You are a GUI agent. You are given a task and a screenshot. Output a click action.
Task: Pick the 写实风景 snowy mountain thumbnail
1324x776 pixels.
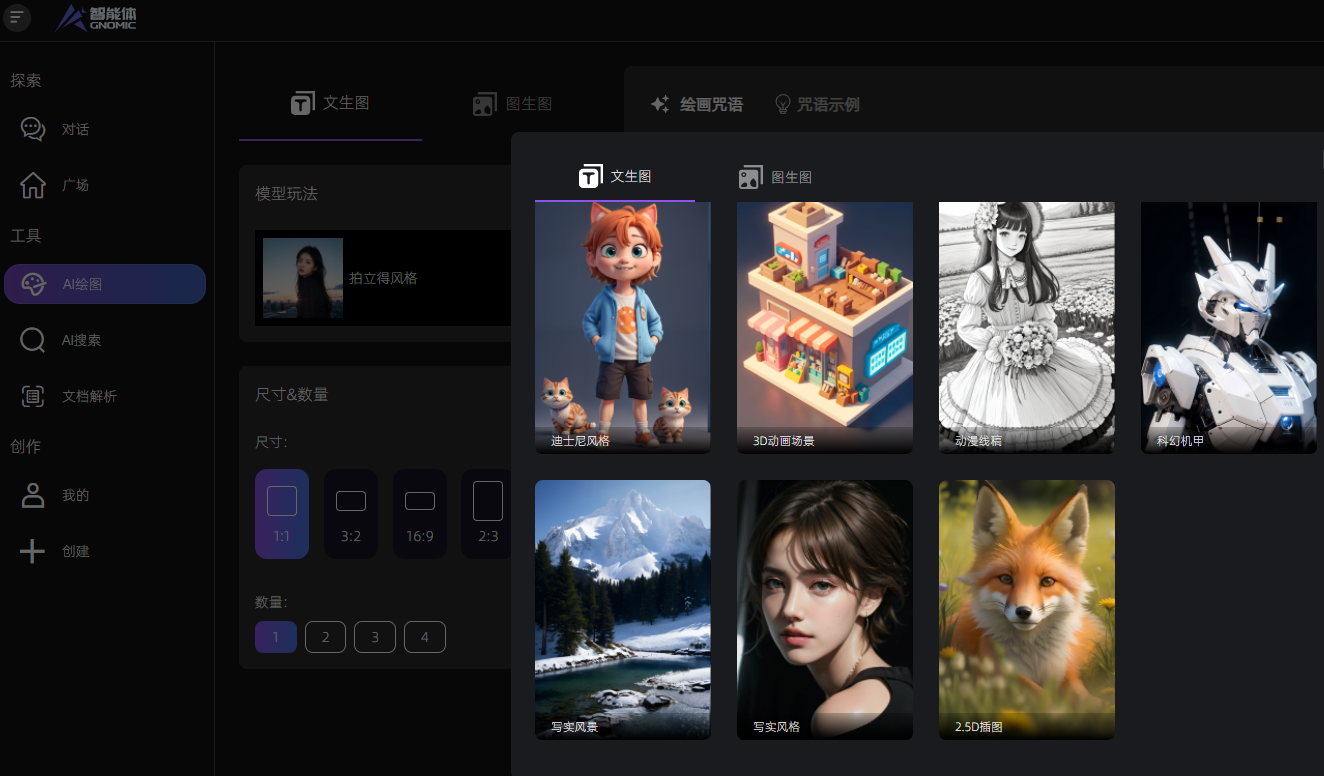point(622,609)
